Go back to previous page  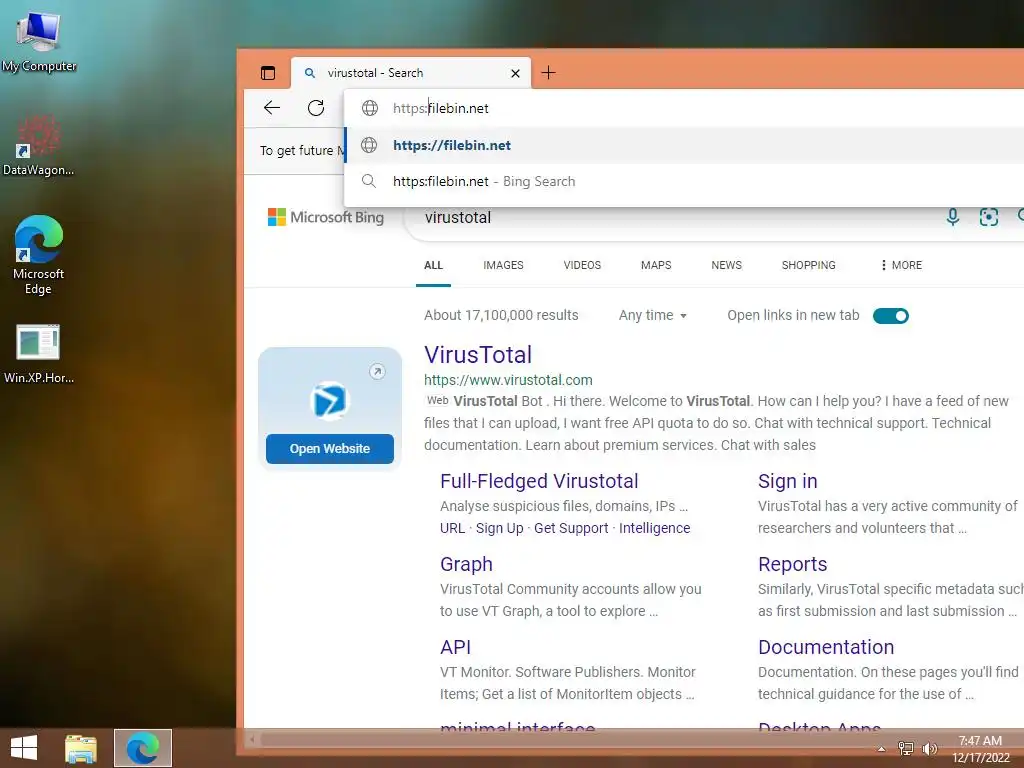pos(272,108)
